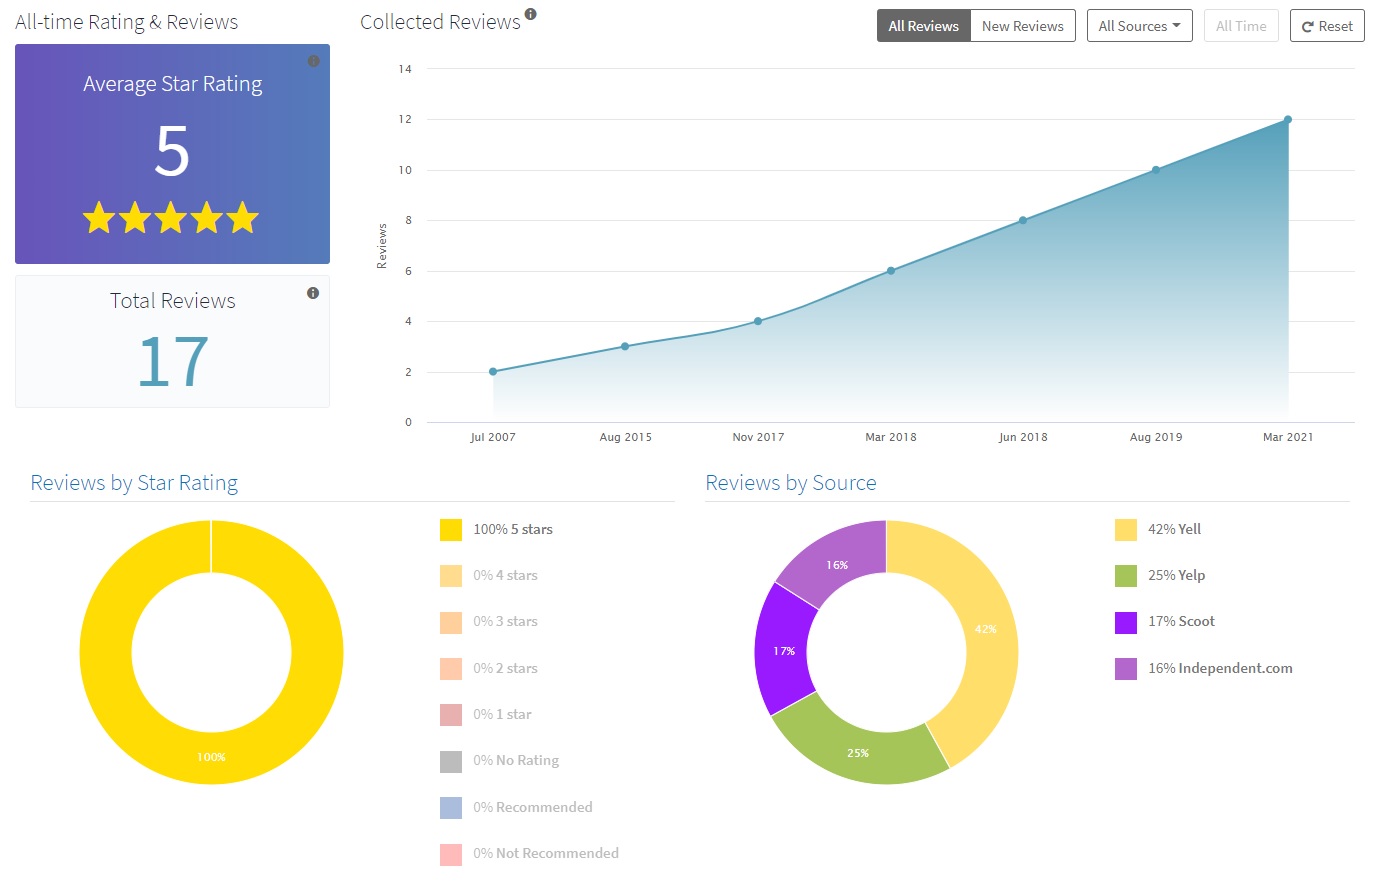1385x881 pixels.
Task: Click the 17% Scoot donut segment
Action: point(782,650)
